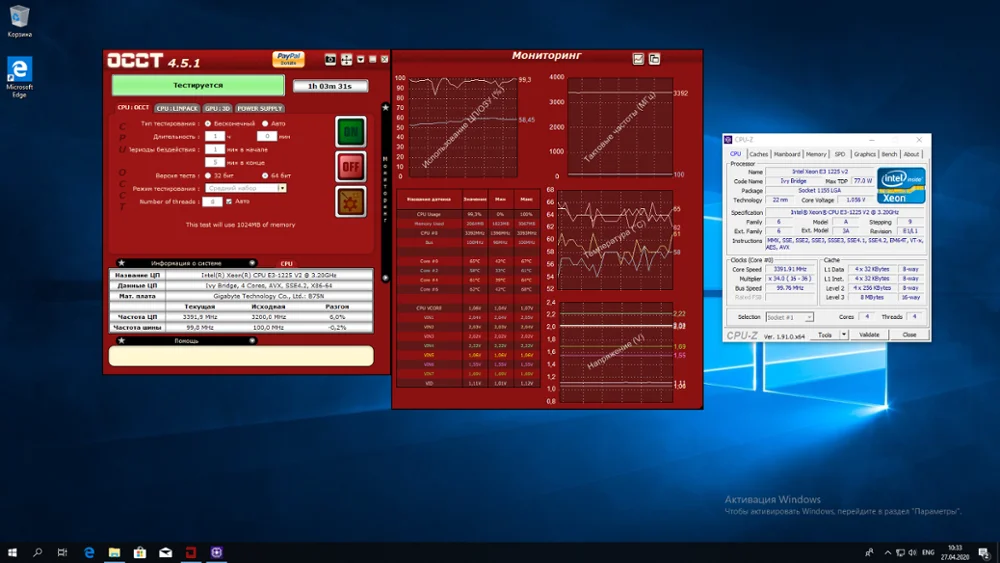
Task: Click the clock frequency graph in Мониторинг
Action: pos(620,127)
